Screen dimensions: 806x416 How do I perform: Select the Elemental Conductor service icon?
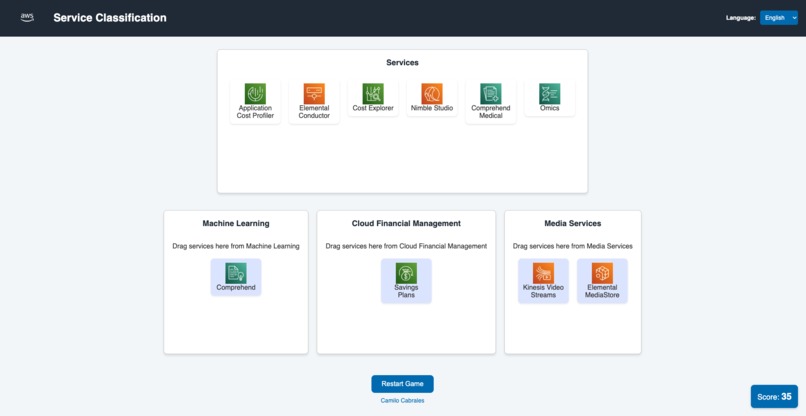(314, 94)
